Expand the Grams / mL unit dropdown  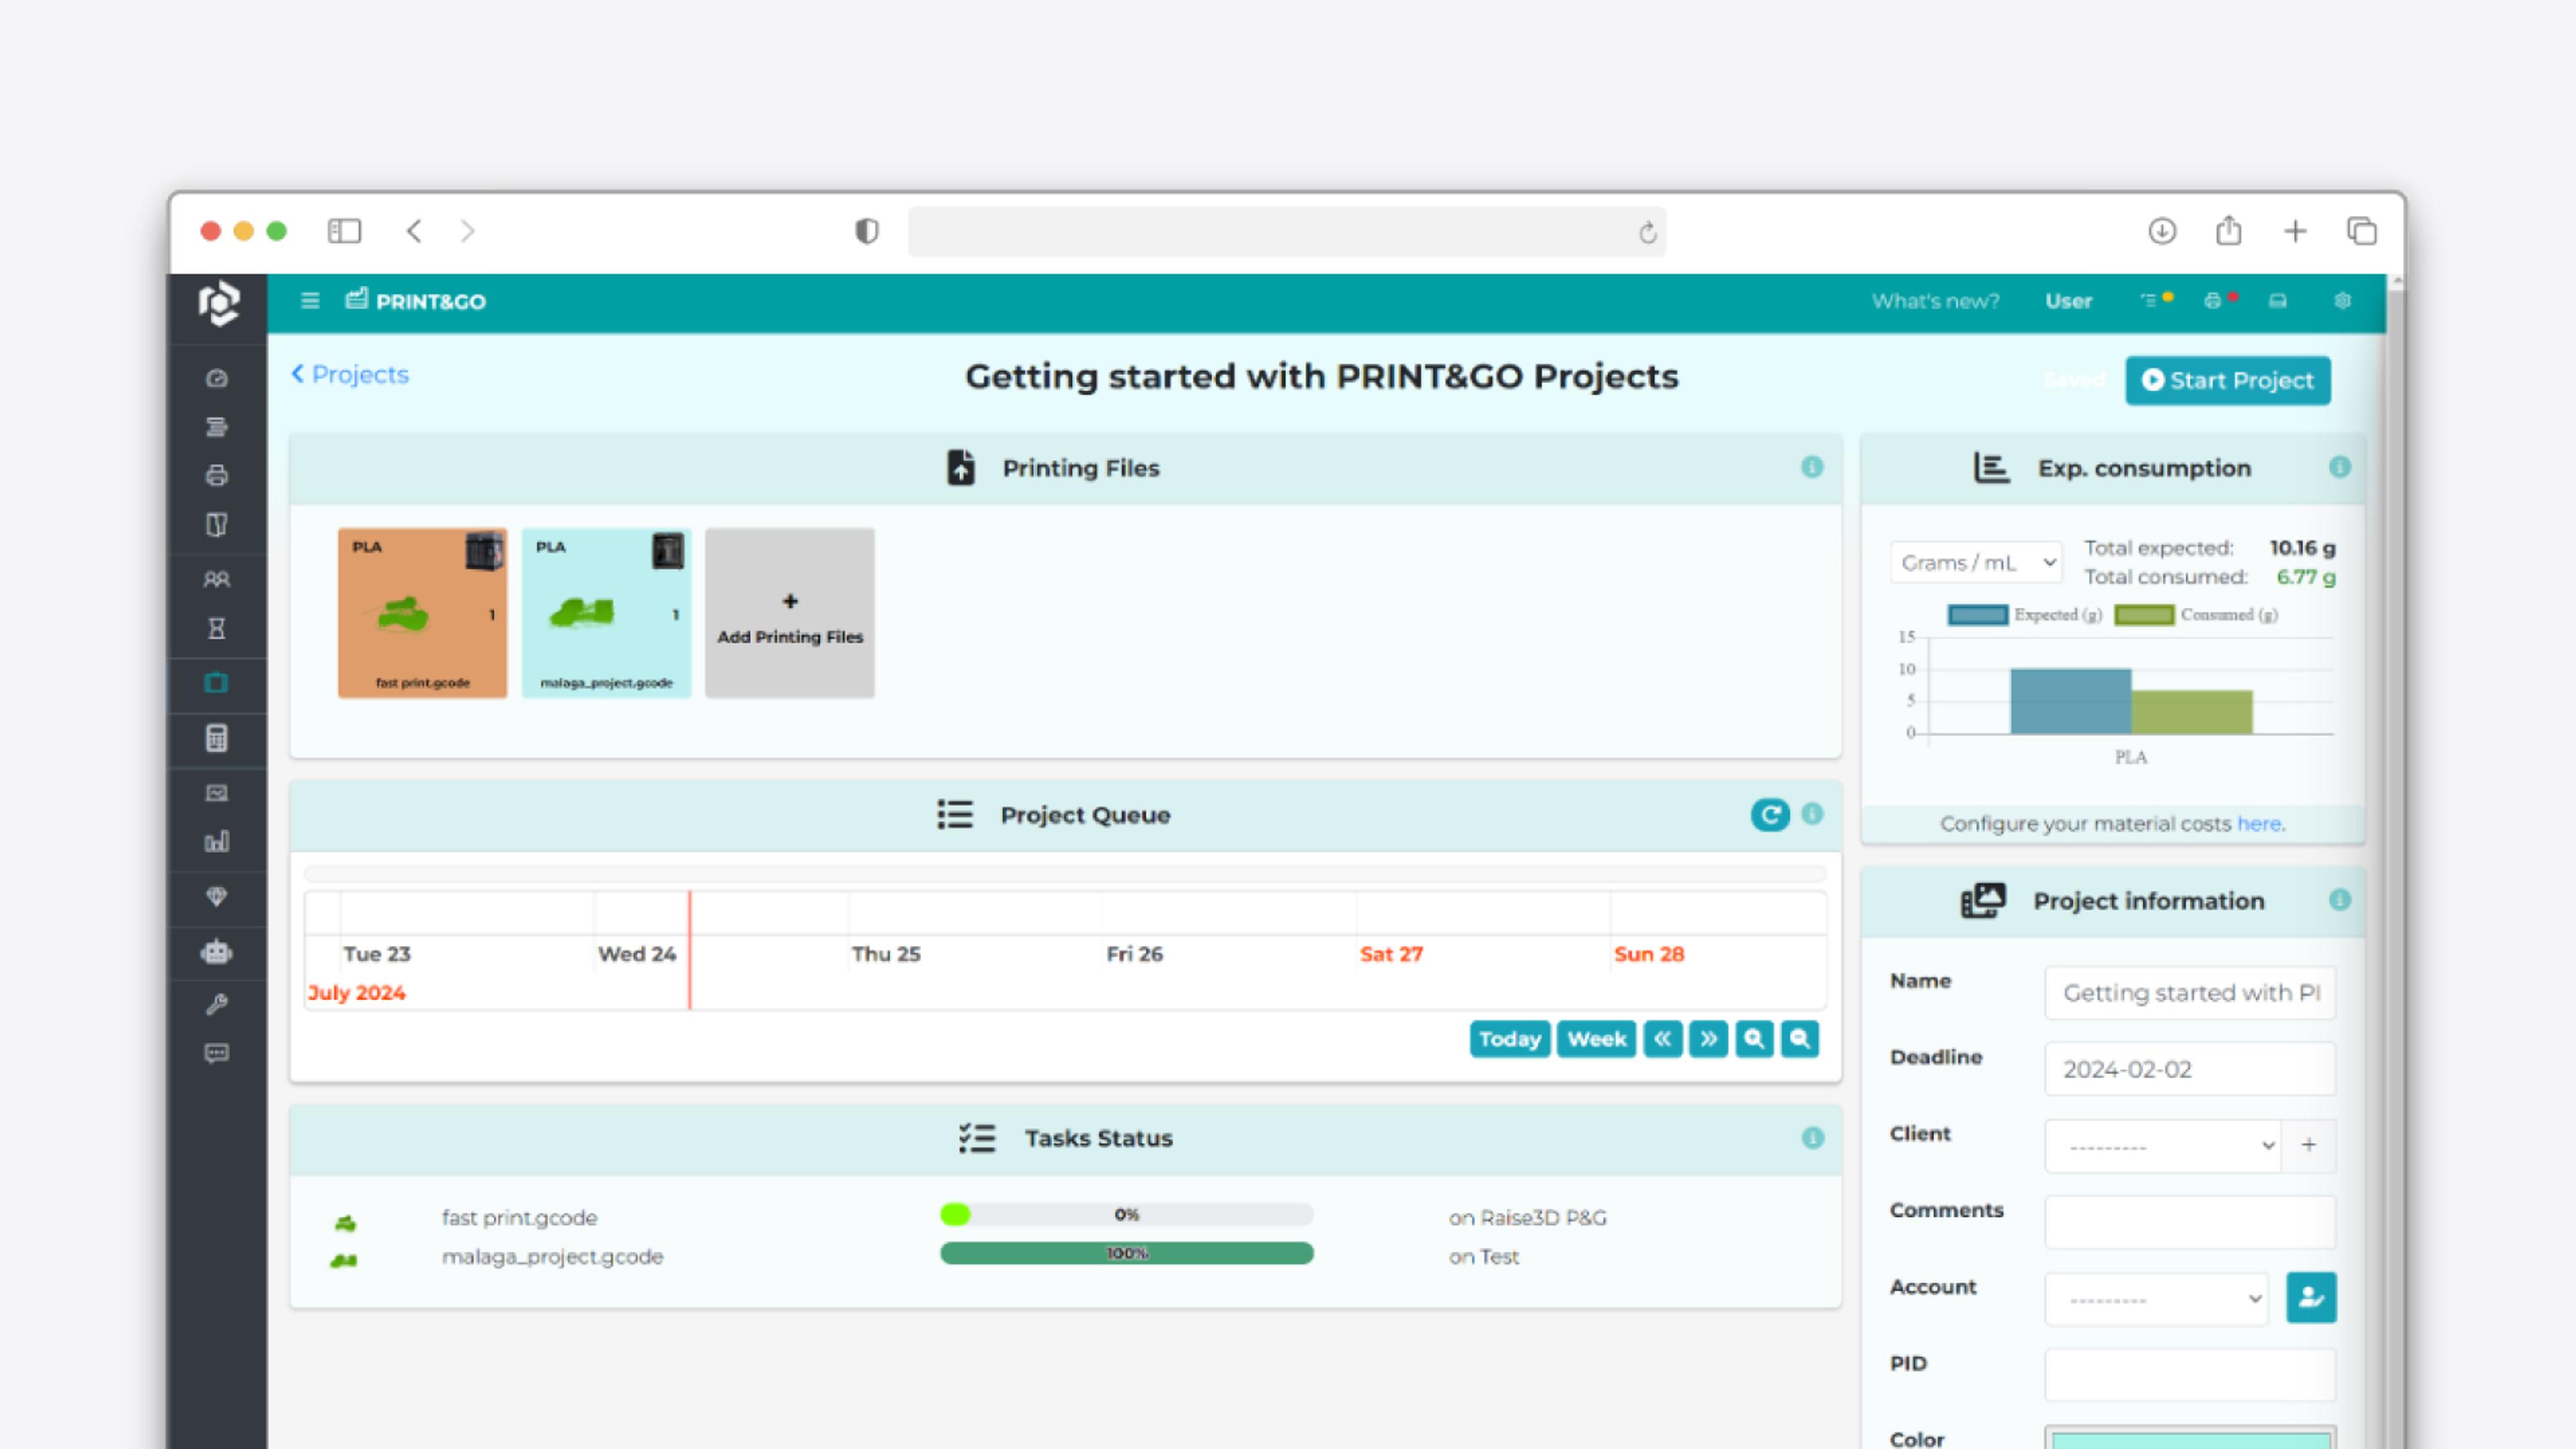point(1976,562)
